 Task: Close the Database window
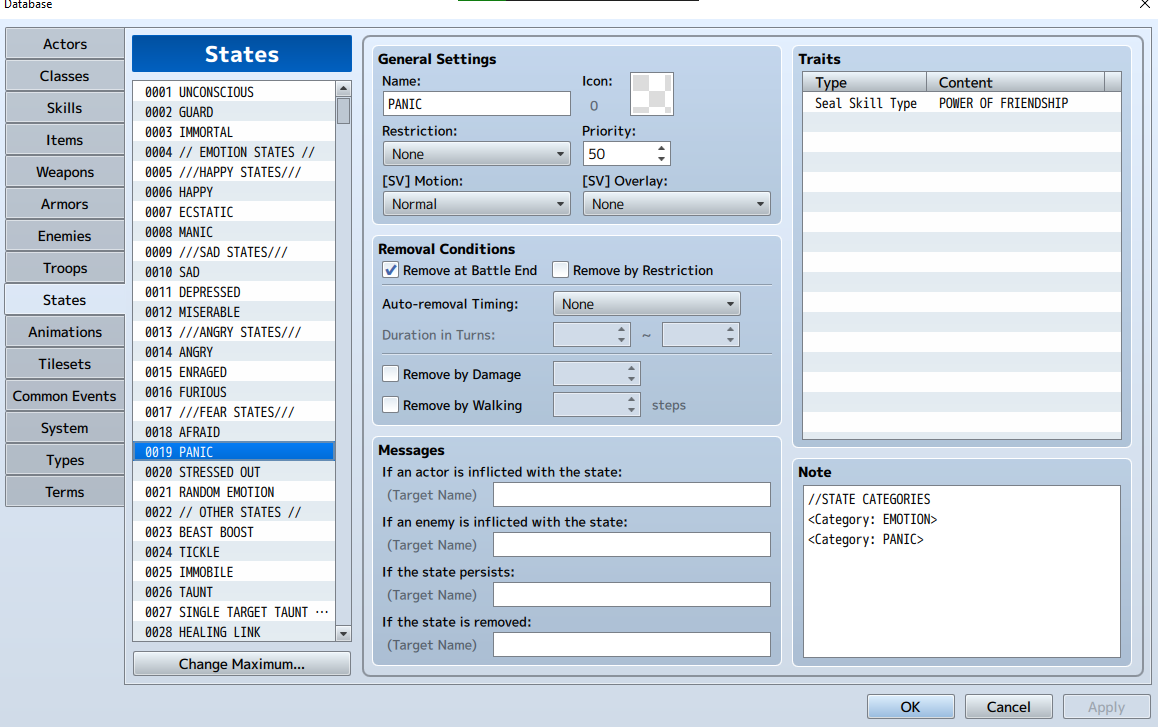(x=1145, y=4)
